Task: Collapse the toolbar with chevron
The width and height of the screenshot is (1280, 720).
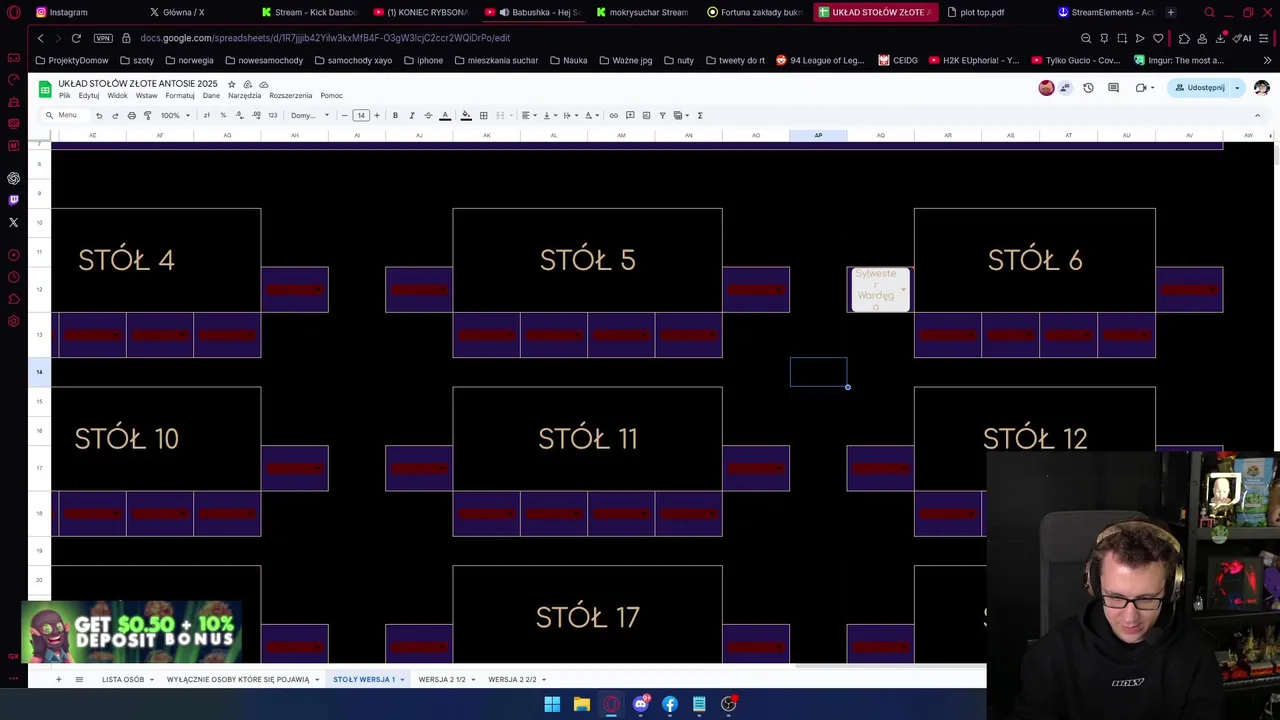Action: 1257,115
